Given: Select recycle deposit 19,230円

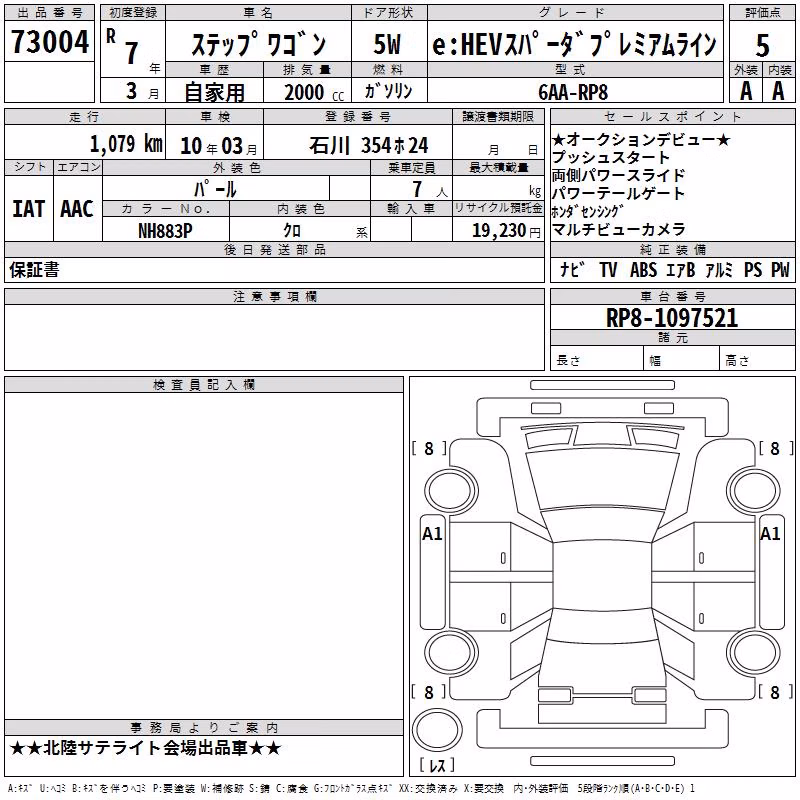Looking at the screenshot, I should (x=506, y=231).
